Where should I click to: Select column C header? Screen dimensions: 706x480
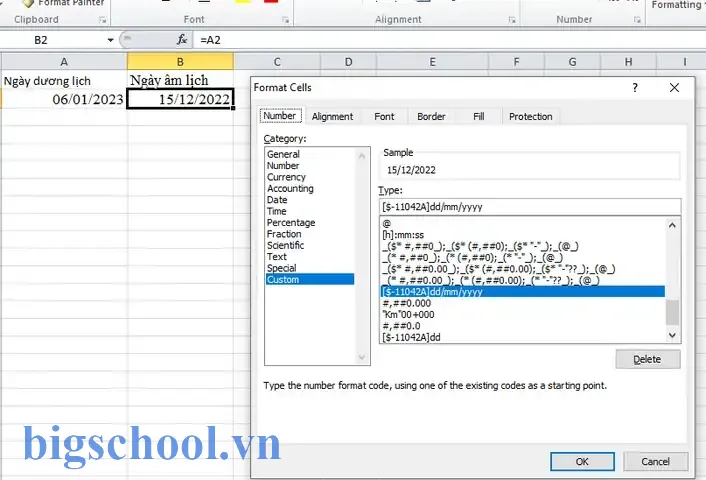click(277, 62)
